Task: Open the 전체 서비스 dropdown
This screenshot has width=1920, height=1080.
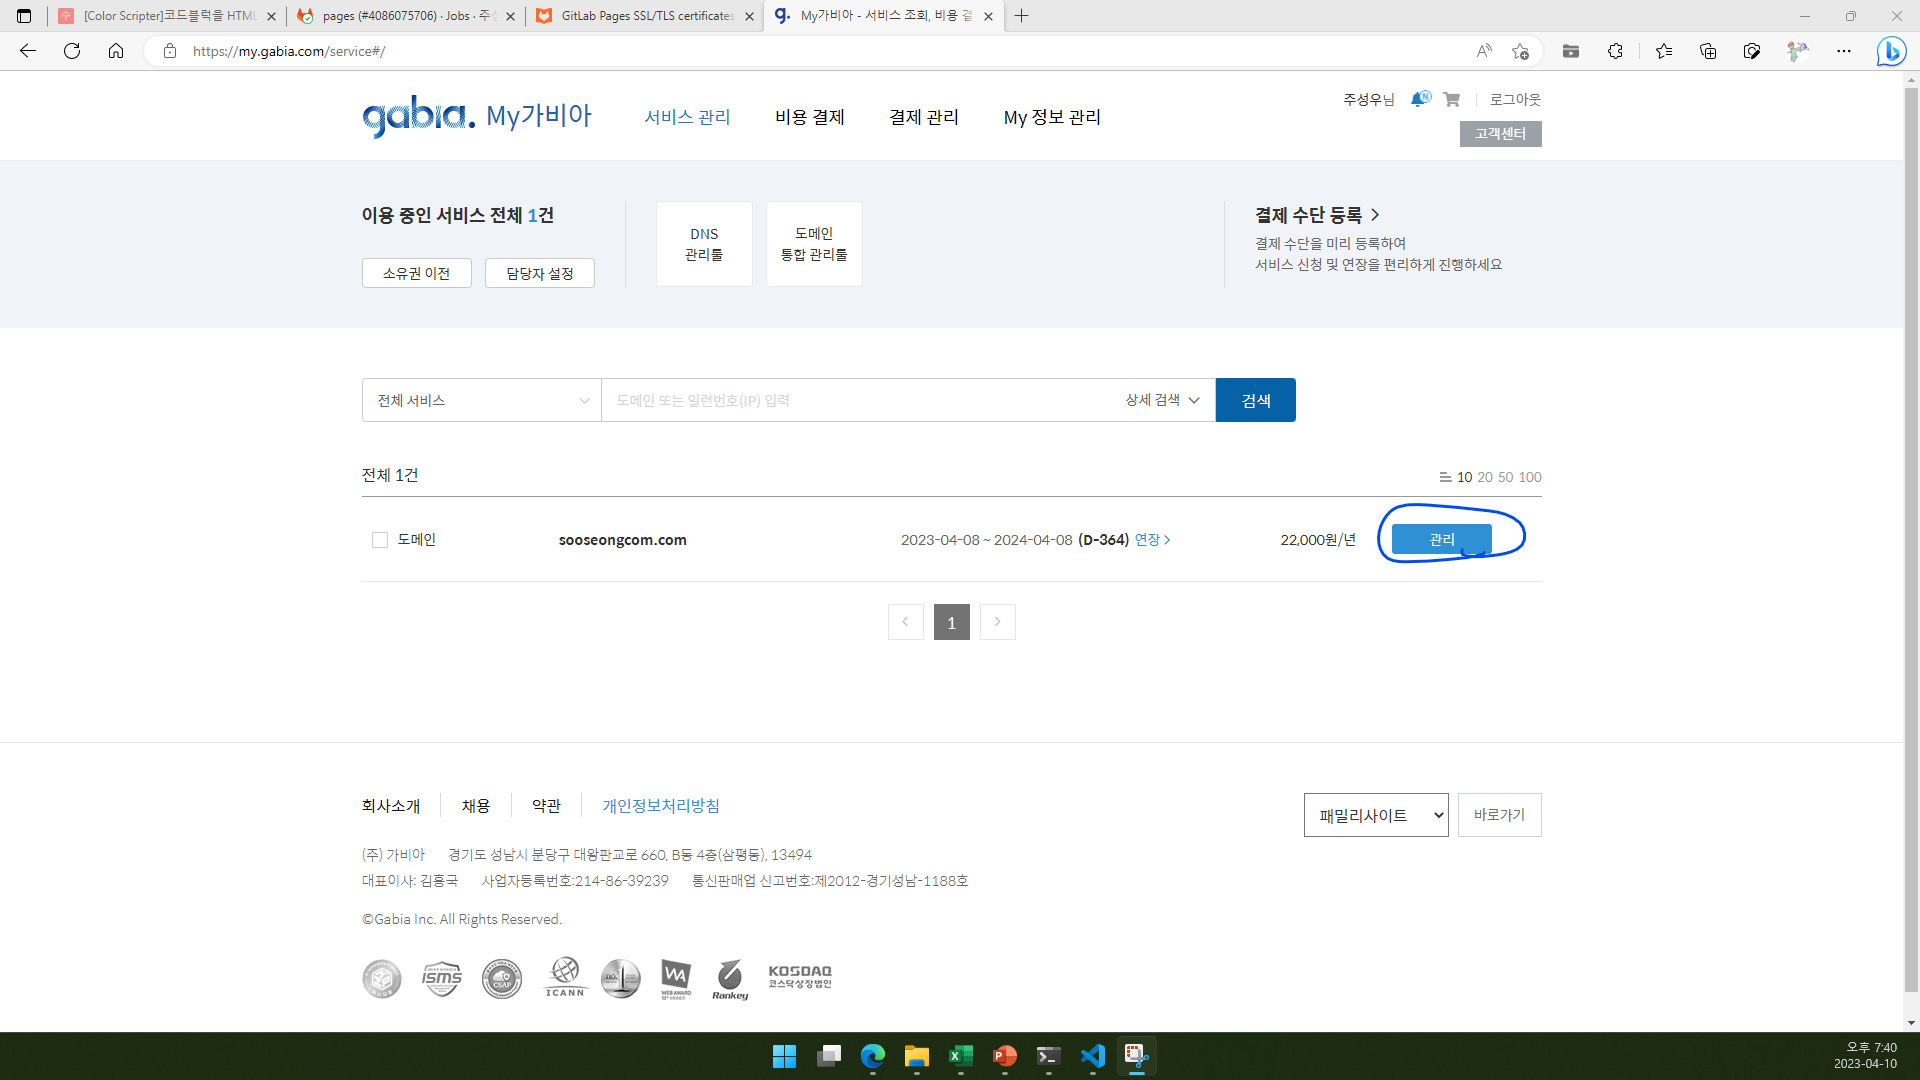Action: pyautogui.click(x=482, y=400)
